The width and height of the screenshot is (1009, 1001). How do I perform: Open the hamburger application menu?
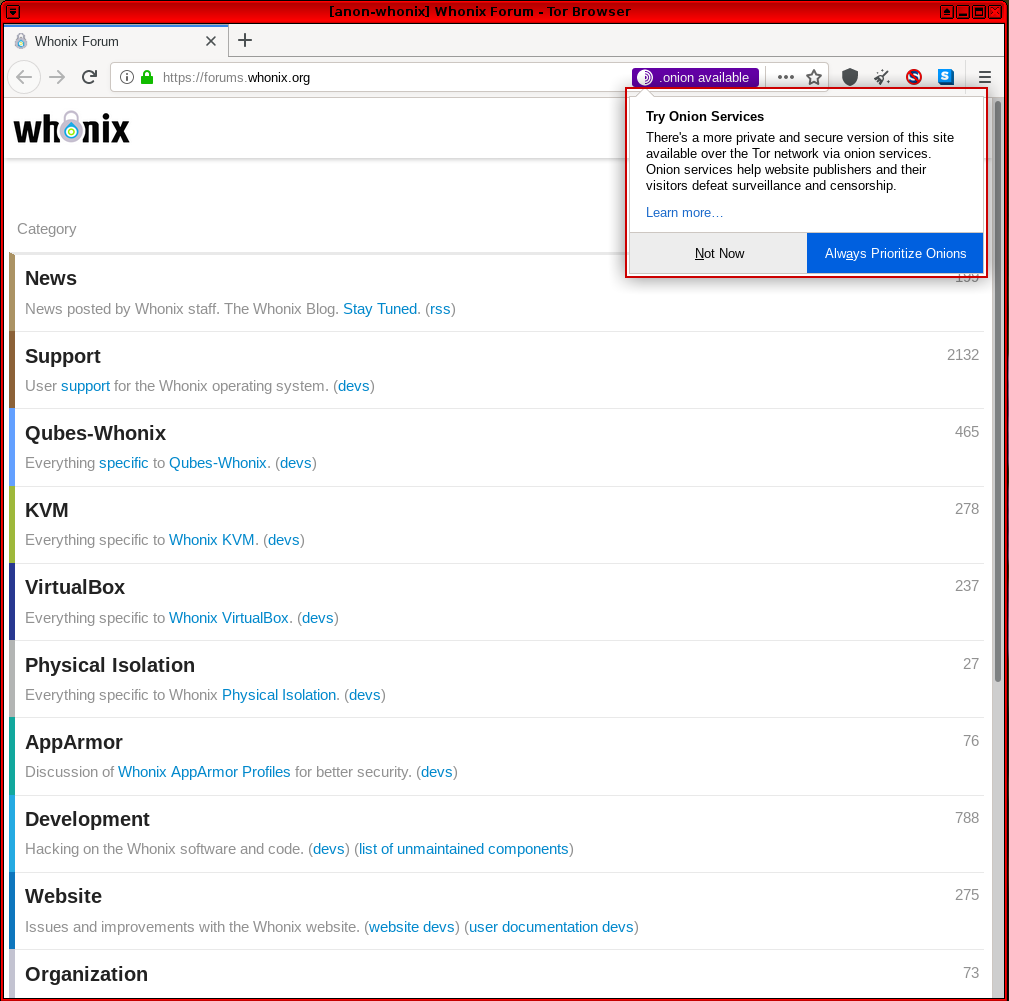(985, 77)
